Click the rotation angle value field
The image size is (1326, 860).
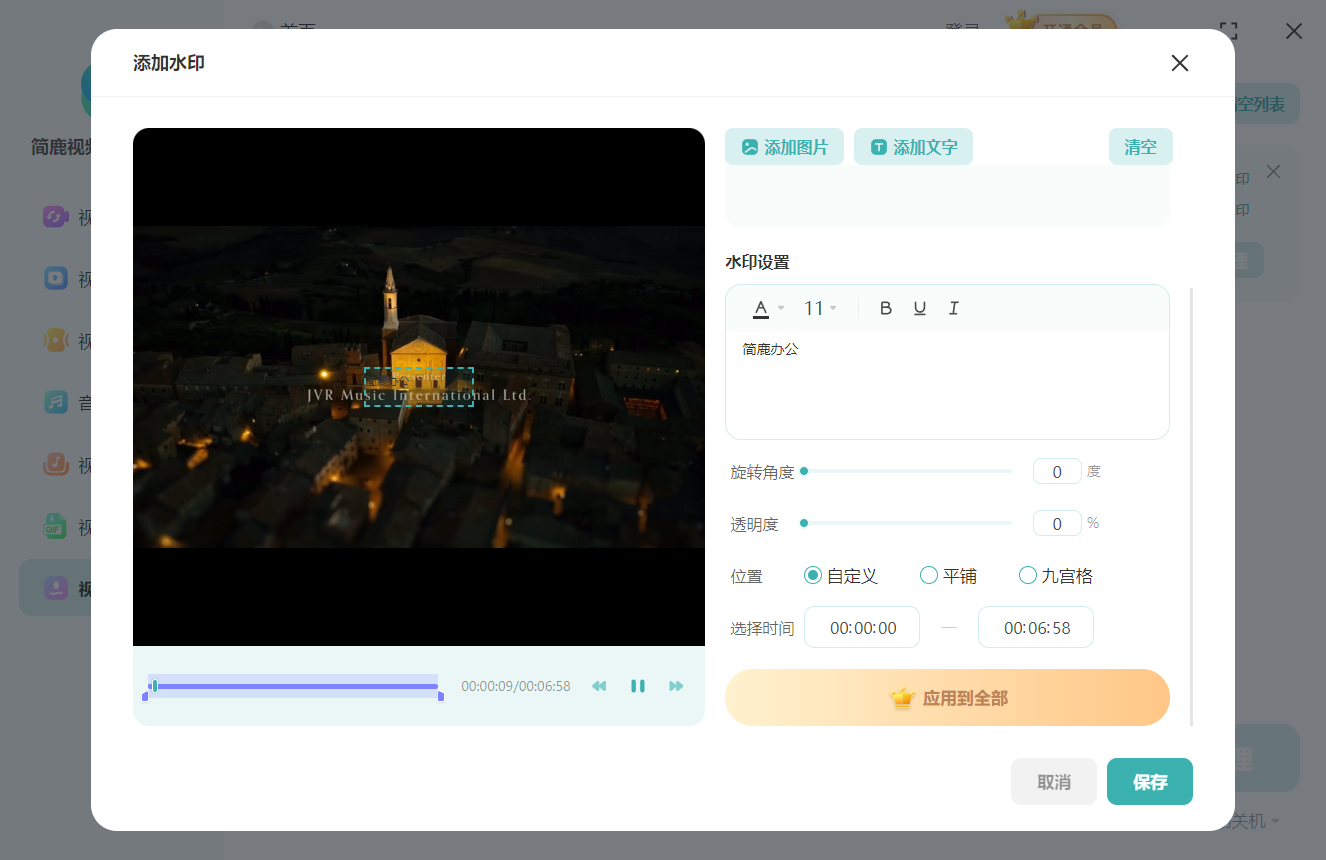pos(1057,471)
